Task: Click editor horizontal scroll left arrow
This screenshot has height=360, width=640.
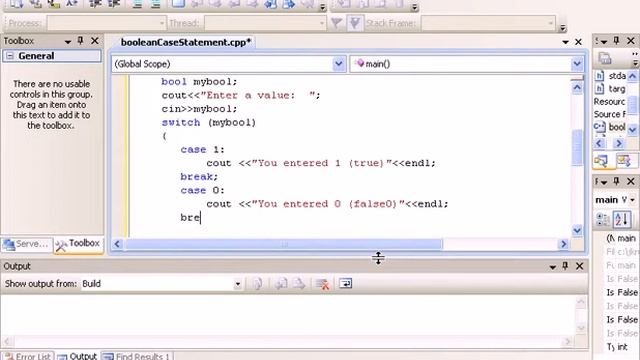Action: [117, 244]
